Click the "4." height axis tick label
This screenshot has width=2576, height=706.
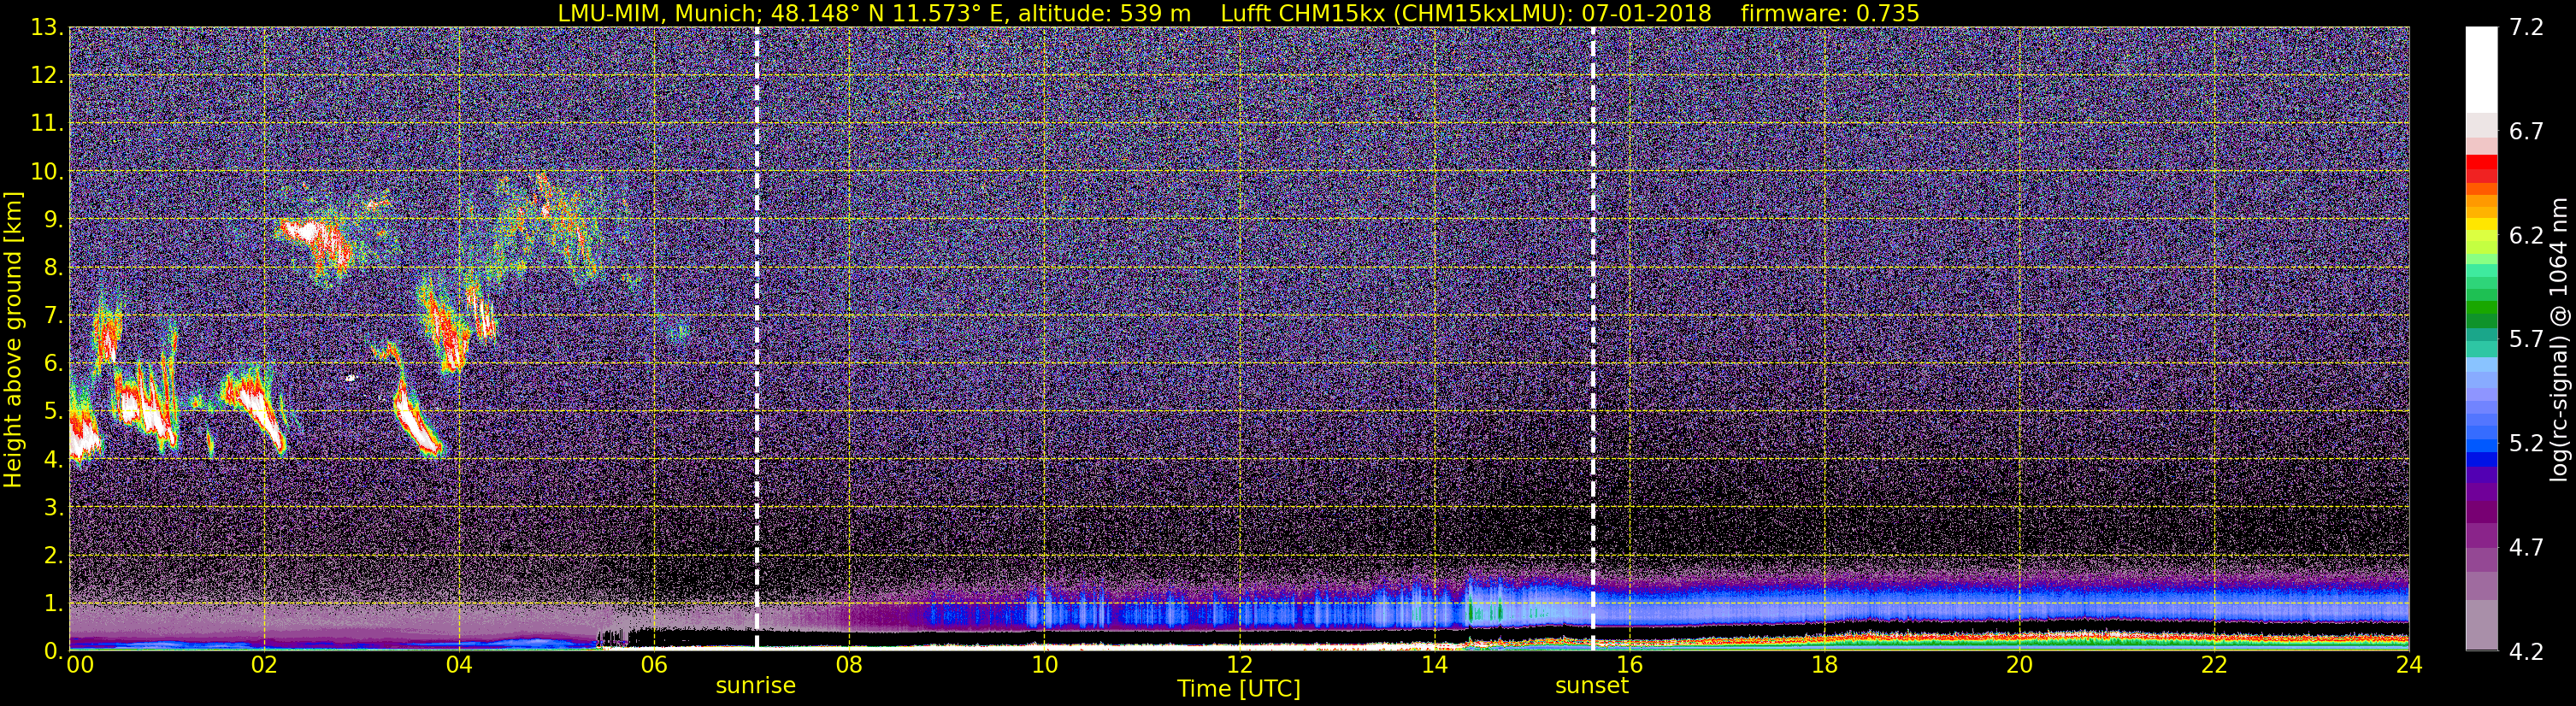pyautogui.click(x=53, y=459)
